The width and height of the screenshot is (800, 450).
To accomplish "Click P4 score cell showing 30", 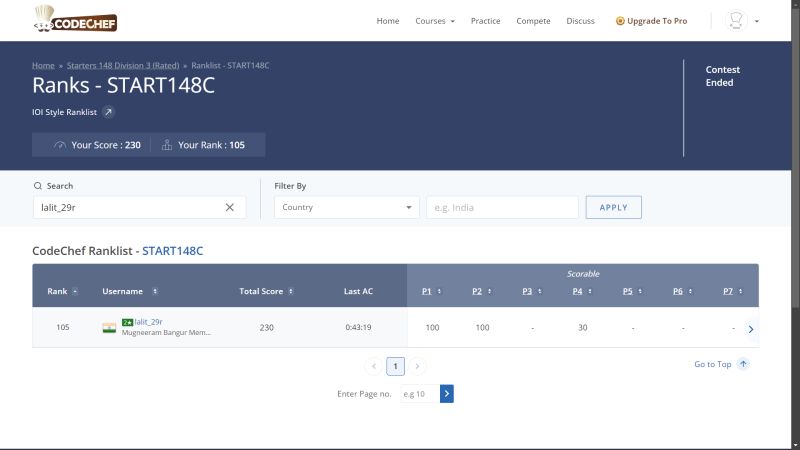I will [583, 328].
